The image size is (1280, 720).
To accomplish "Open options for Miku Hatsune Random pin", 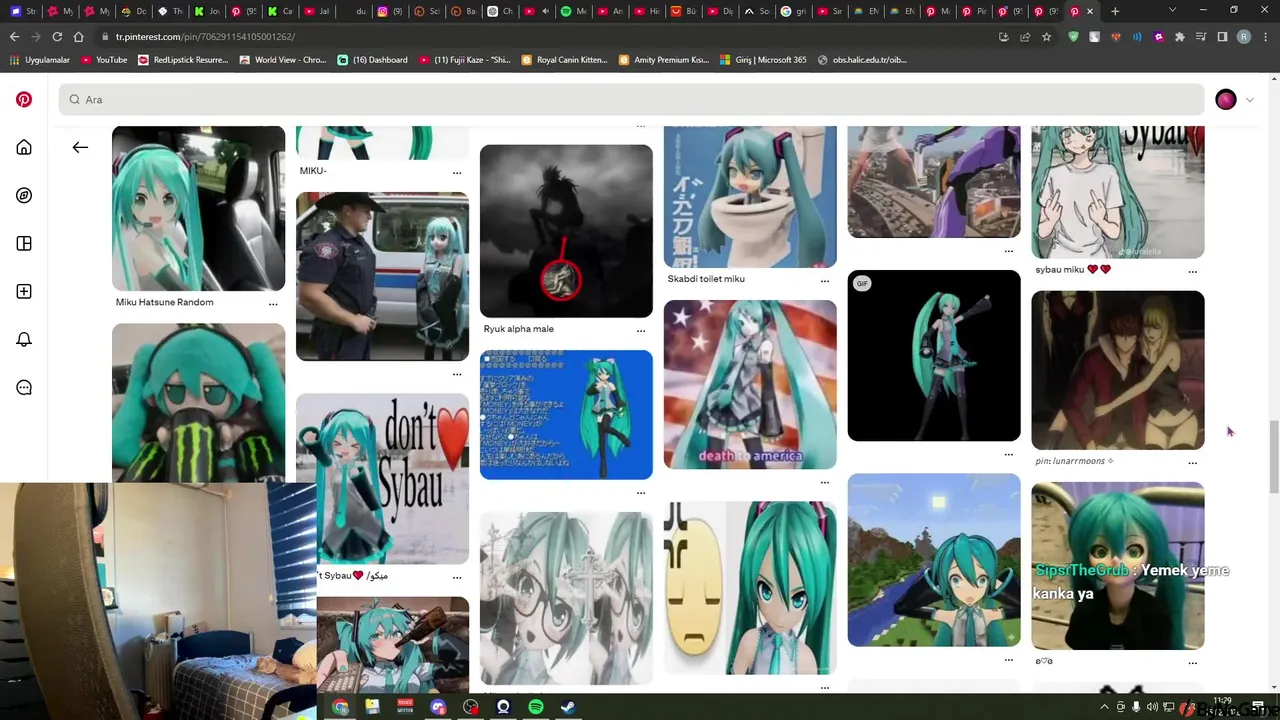I will (273, 303).
